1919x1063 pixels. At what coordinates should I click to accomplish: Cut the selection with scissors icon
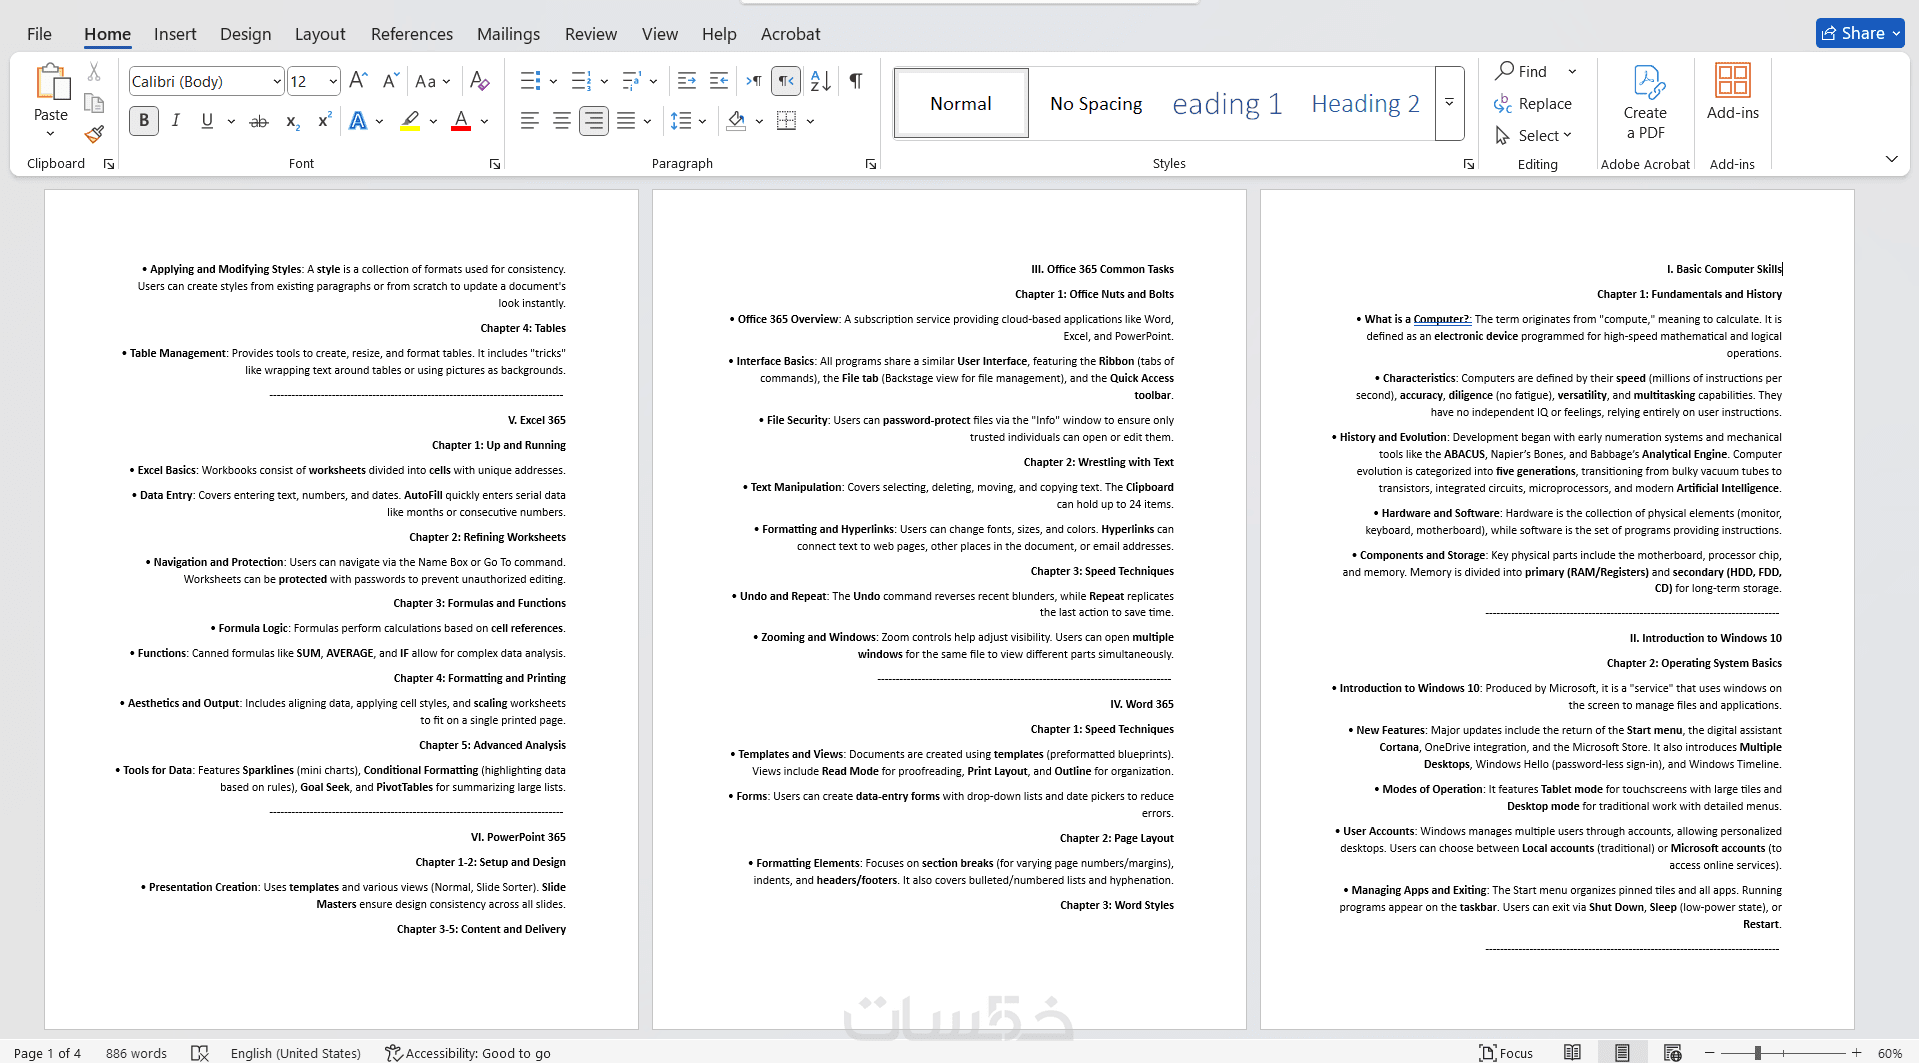pos(94,72)
